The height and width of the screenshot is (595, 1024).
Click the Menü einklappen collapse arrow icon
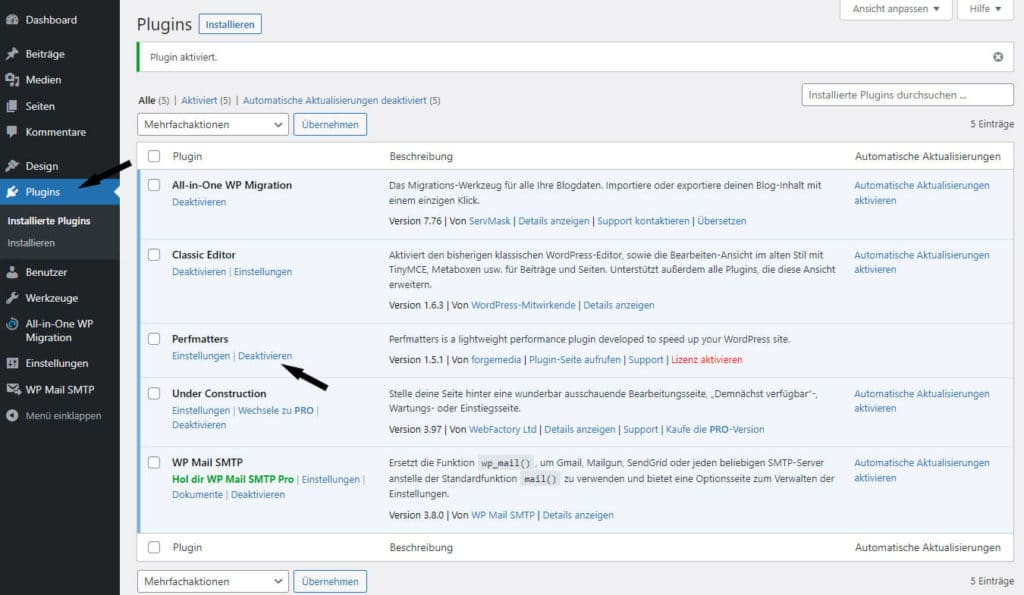(12, 415)
